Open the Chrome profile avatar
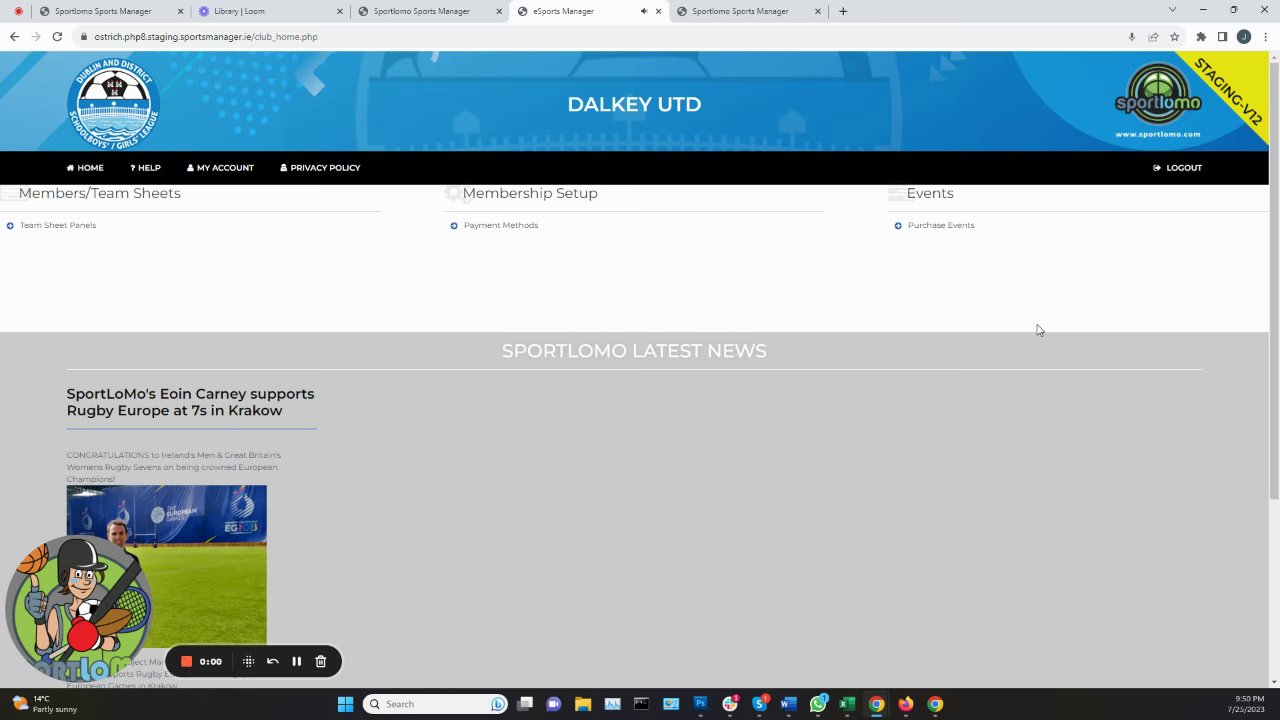Image resolution: width=1280 pixels, height=720 pixels. tap(1244, 37)
